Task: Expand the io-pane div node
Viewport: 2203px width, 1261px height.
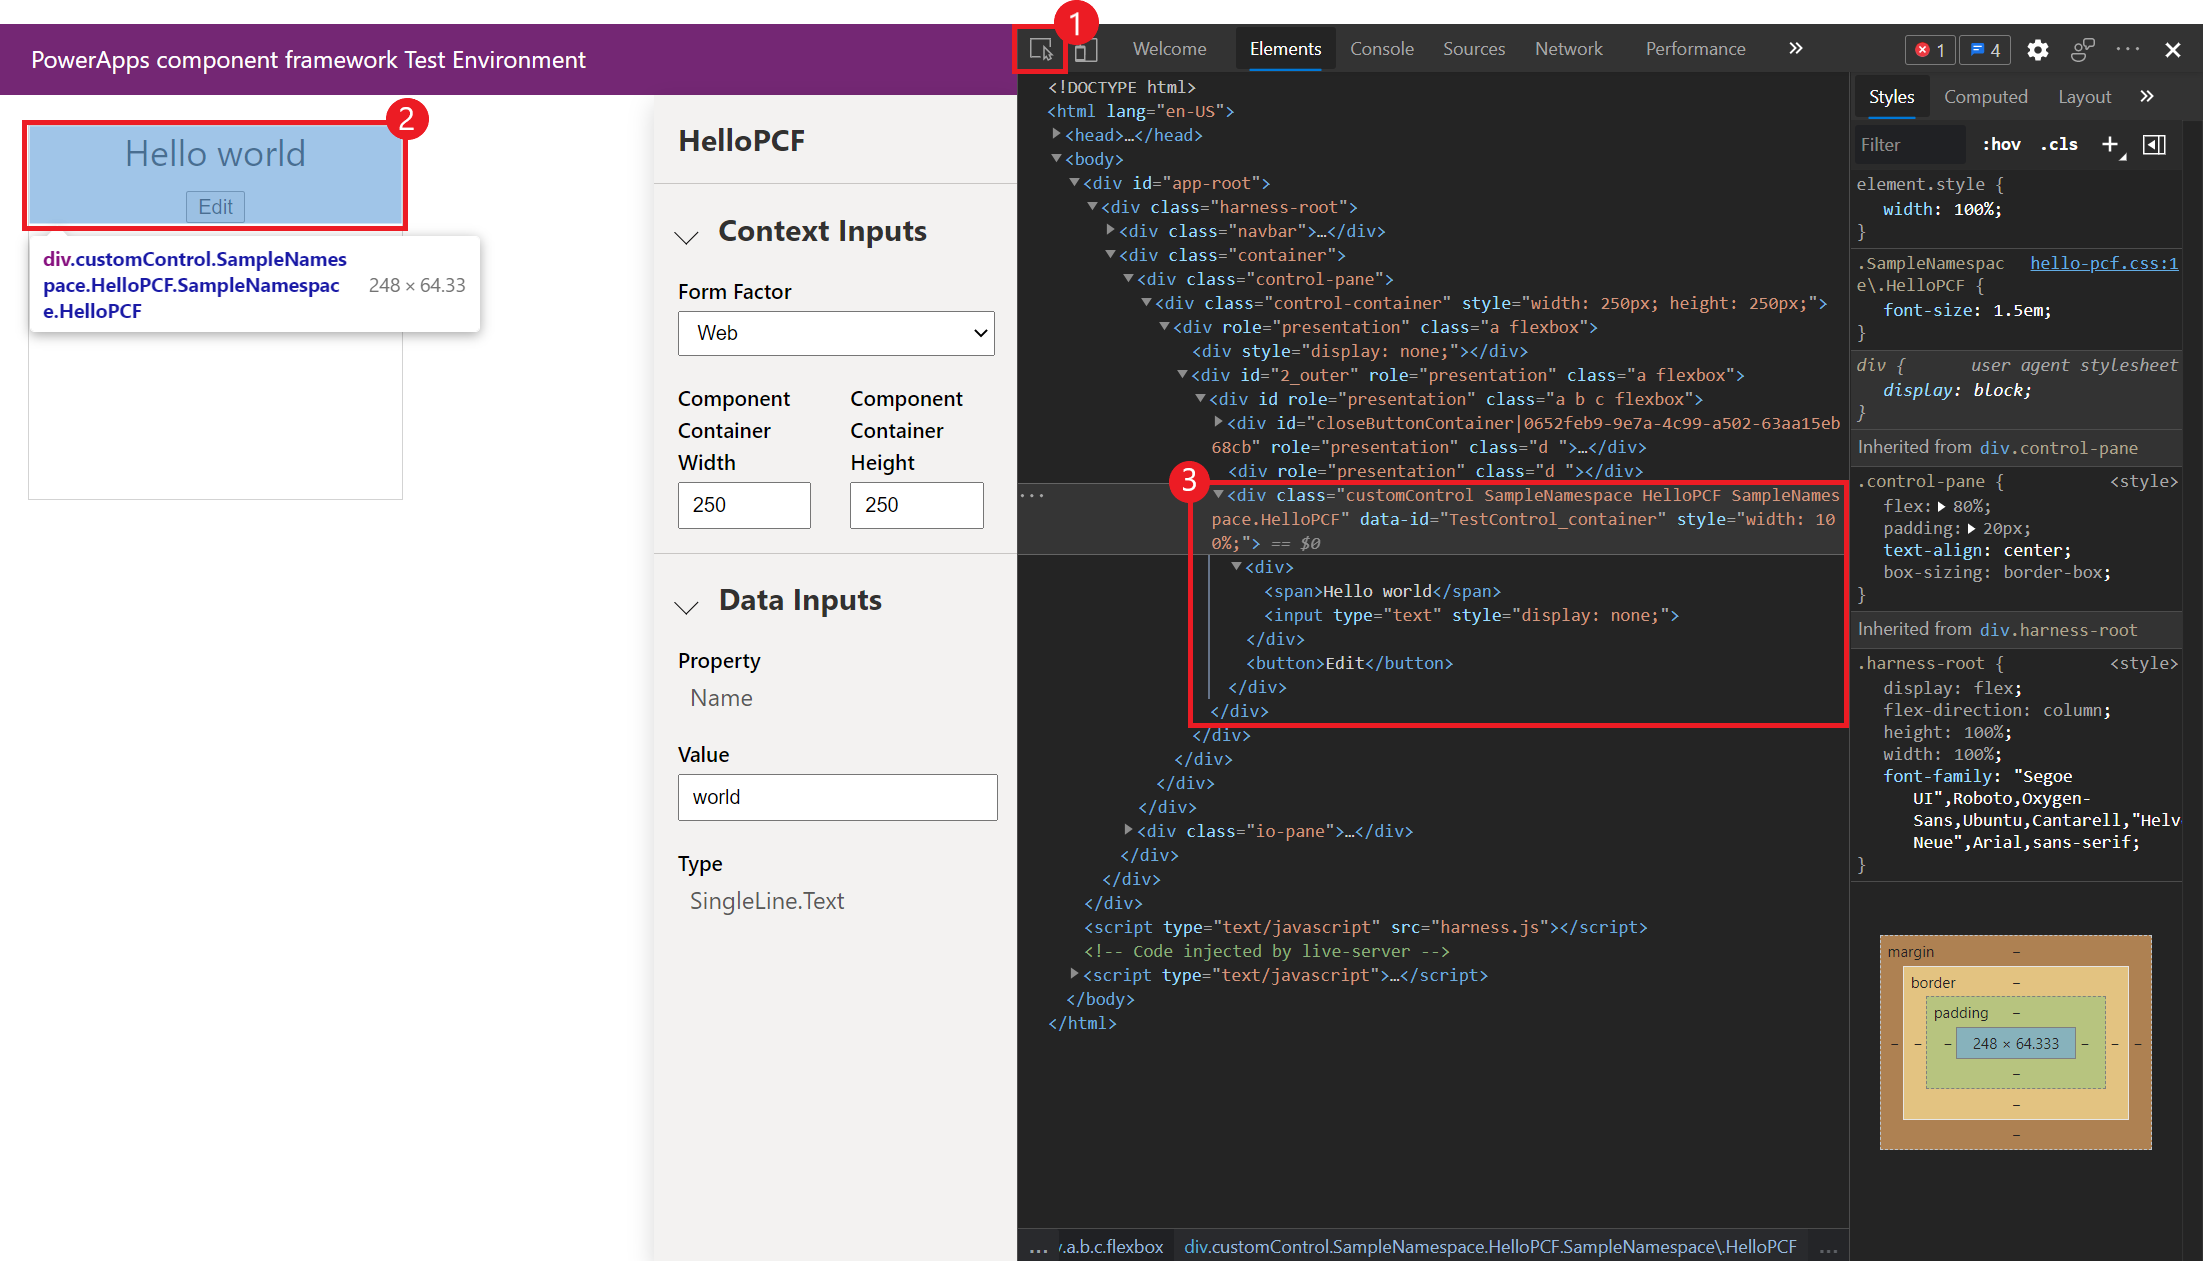Action: click(x=1128, y=829)
